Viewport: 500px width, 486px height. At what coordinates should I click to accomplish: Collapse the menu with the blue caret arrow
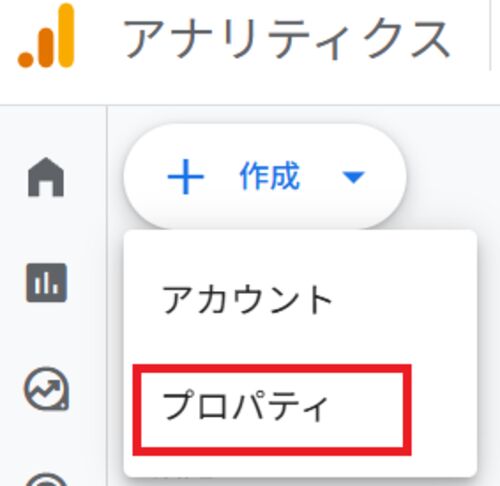(x=354, y=177)
